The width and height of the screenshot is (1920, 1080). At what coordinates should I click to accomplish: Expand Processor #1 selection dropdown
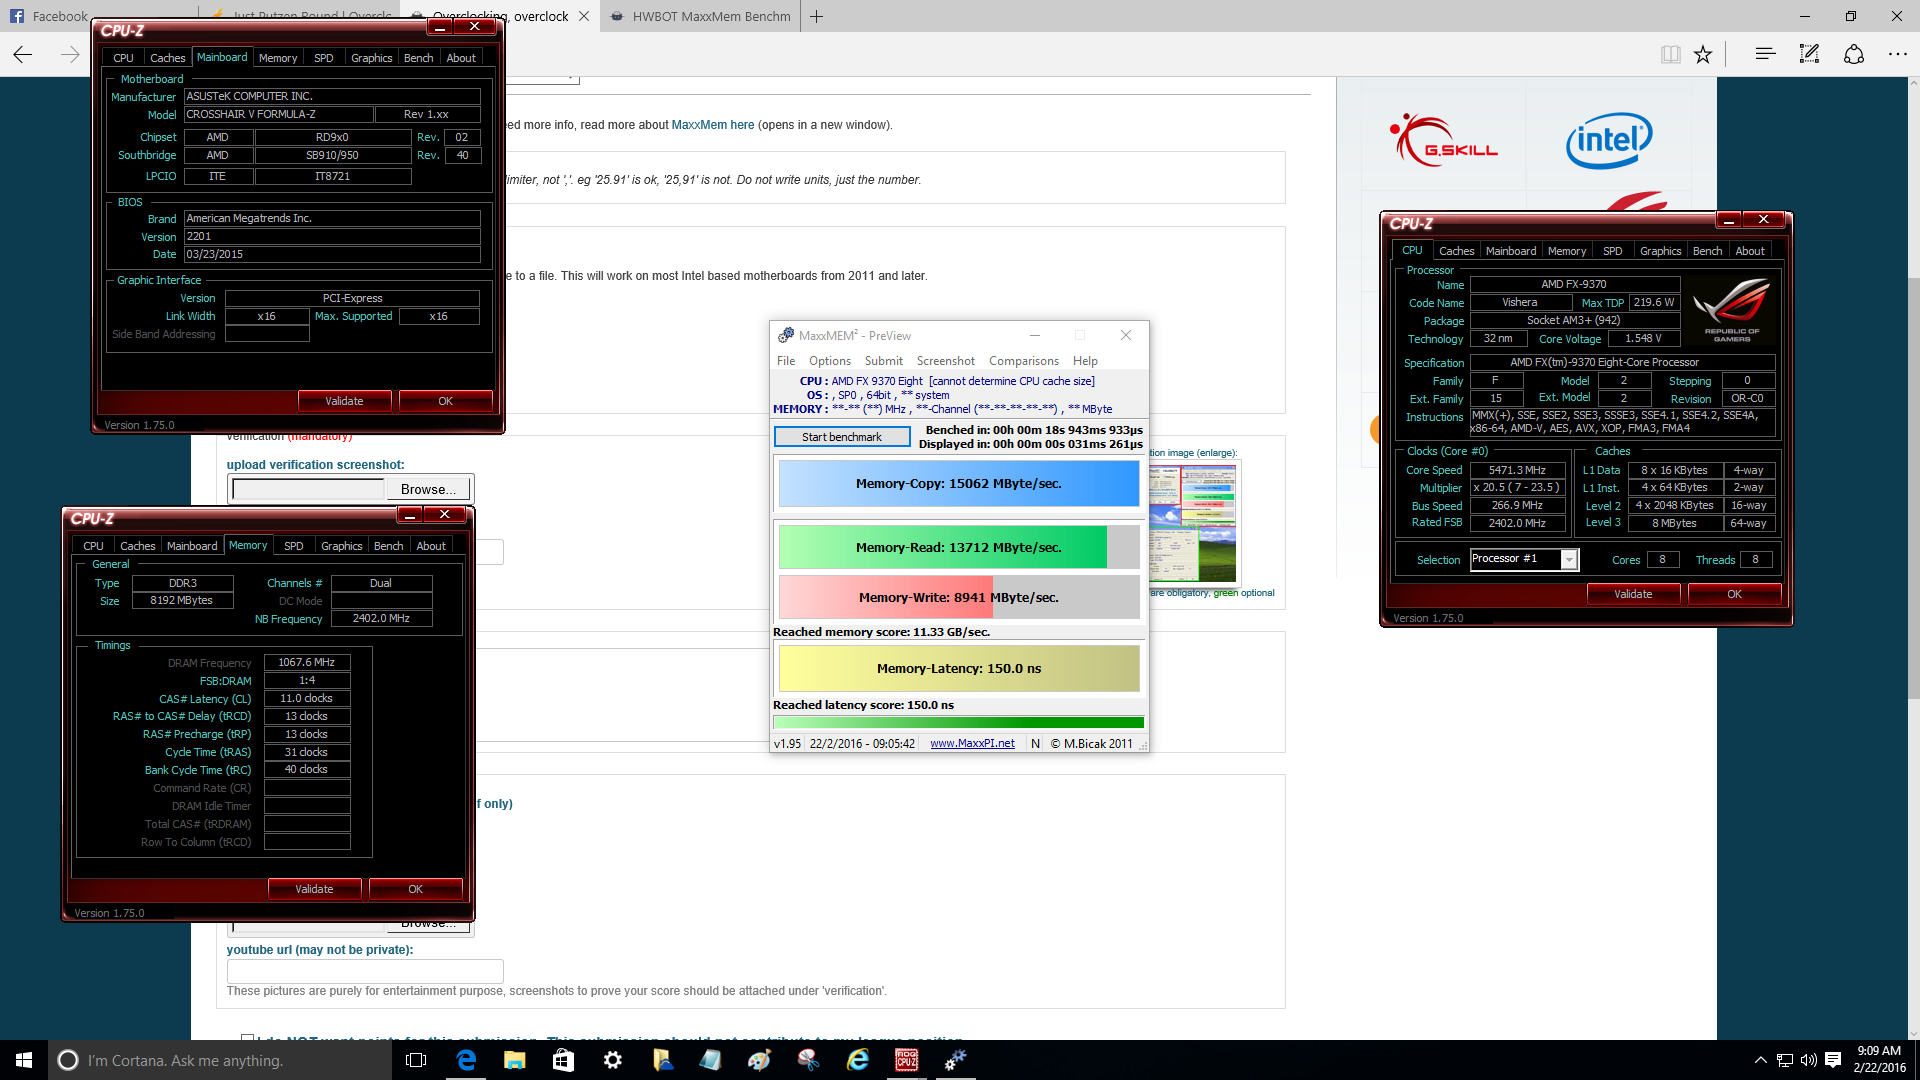[1569, 559]
